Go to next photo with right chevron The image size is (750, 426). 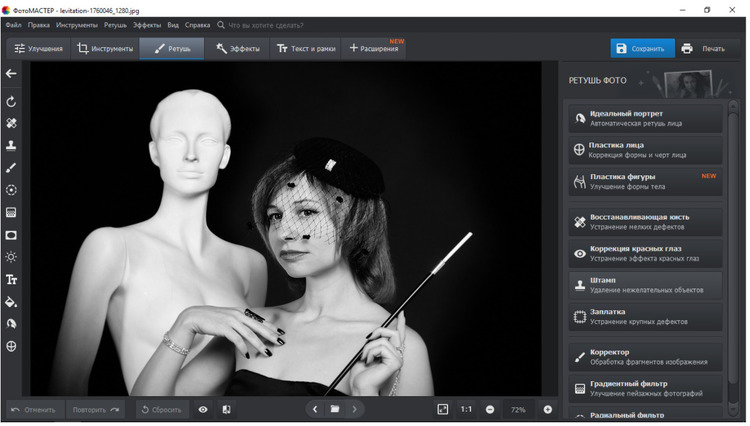(x=354, y=409)
